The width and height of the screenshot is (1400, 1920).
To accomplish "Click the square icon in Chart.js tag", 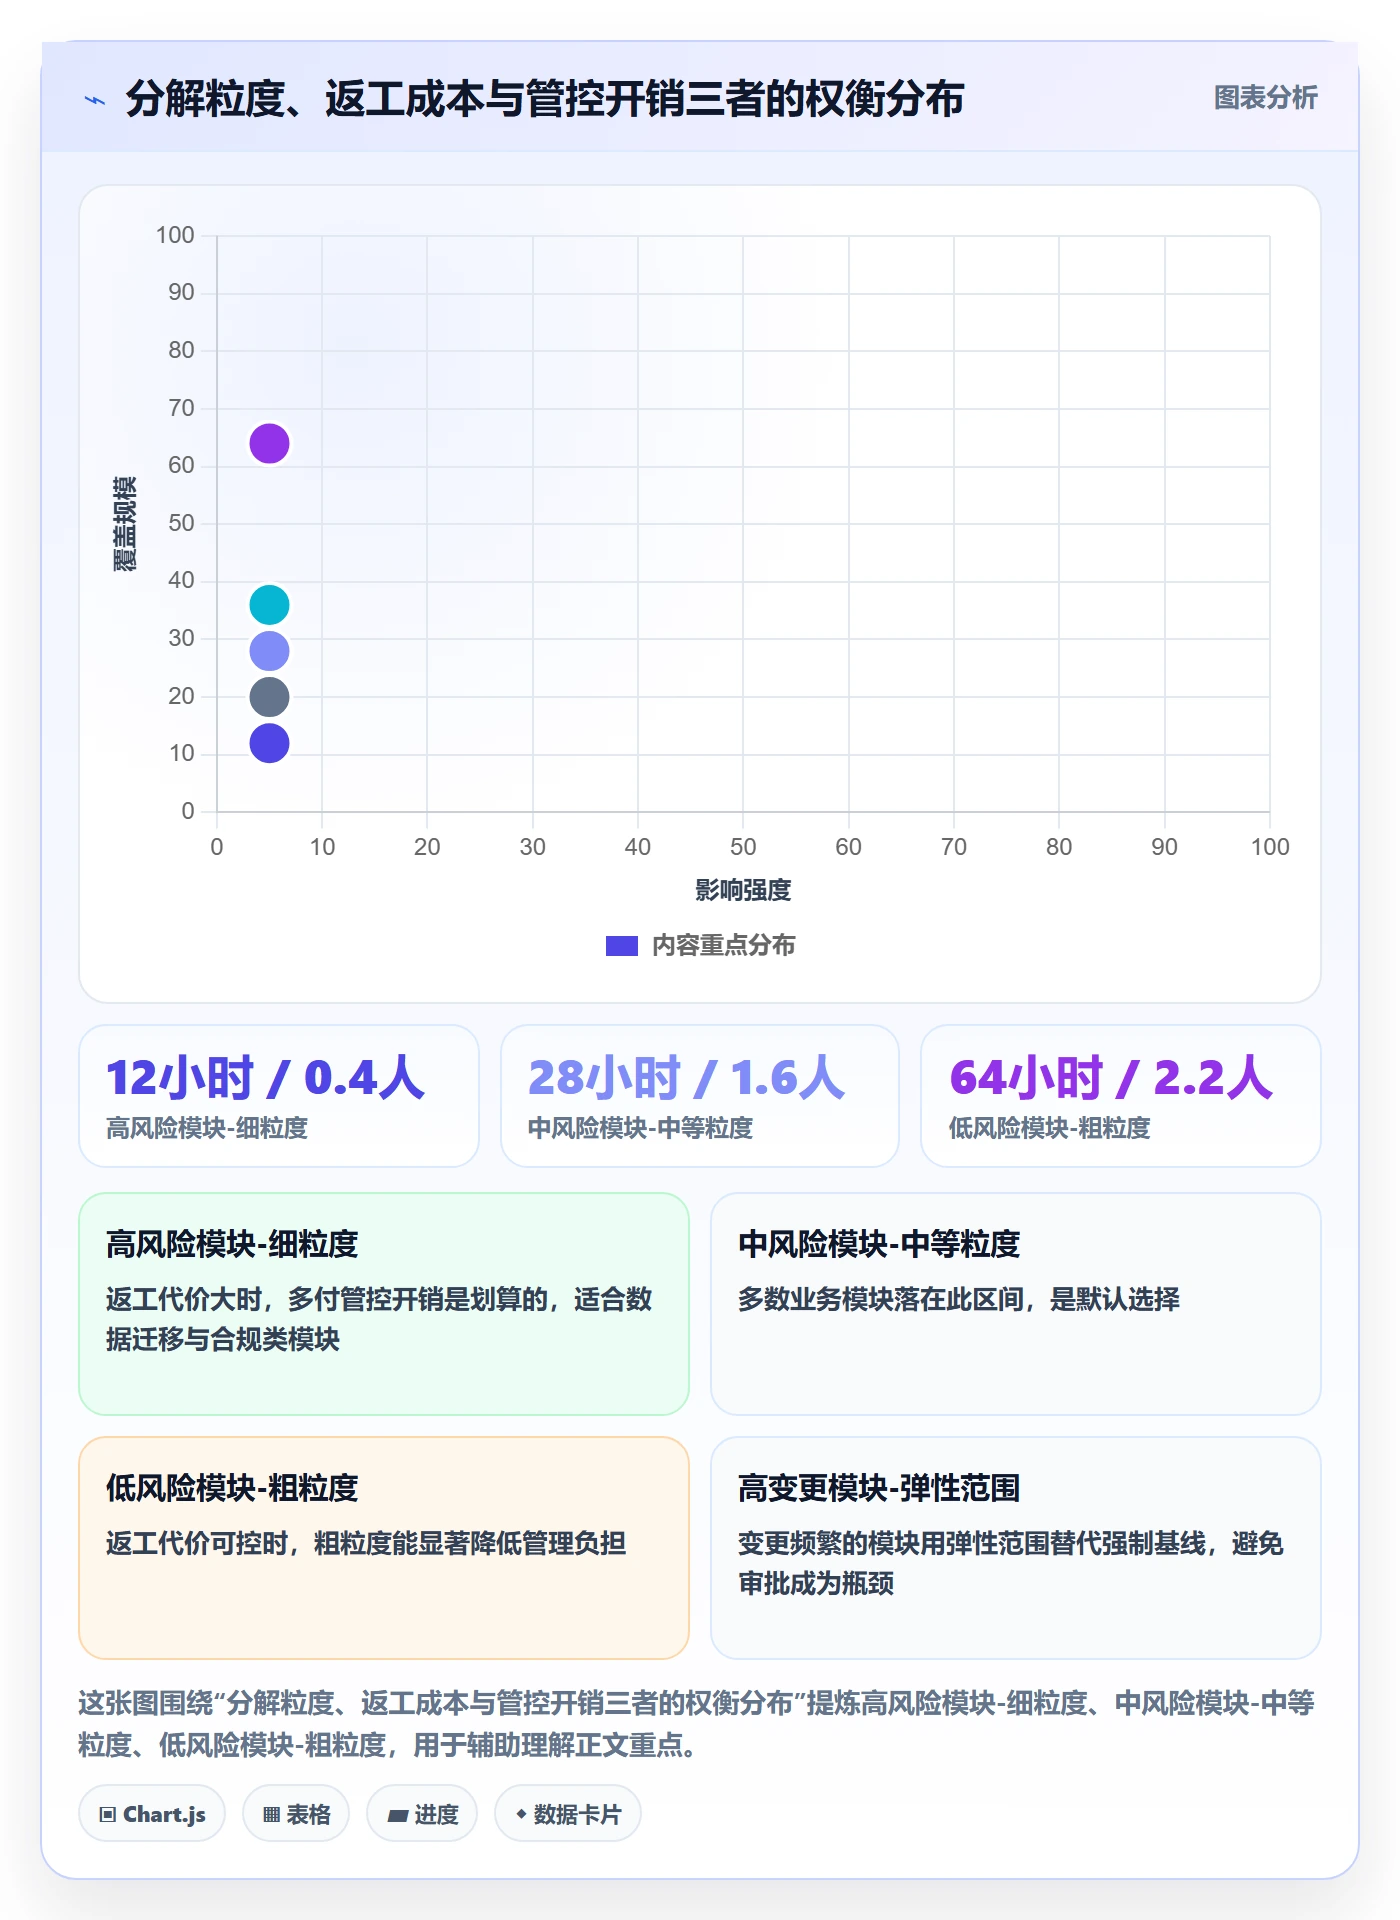I will pos(108,1814).
